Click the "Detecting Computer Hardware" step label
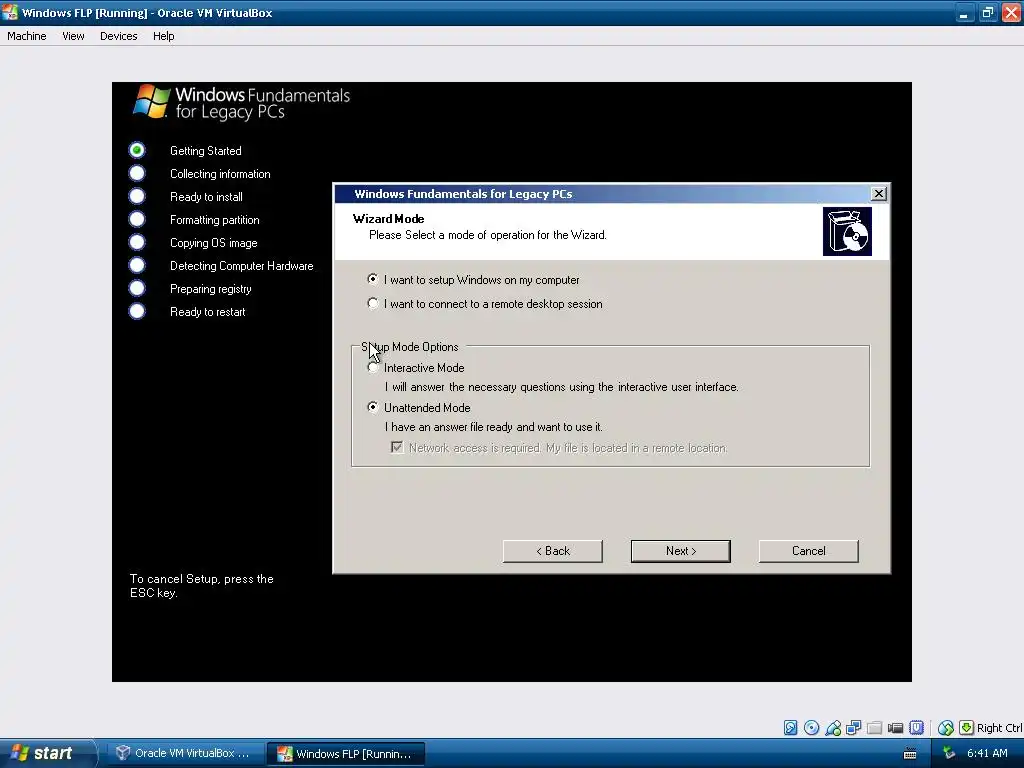The image size is (1024, 768). (x=242, y=266)
